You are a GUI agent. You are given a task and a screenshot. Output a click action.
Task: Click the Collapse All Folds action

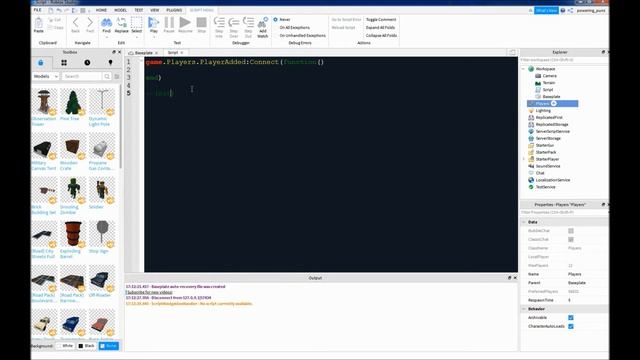tap(381, 36)
